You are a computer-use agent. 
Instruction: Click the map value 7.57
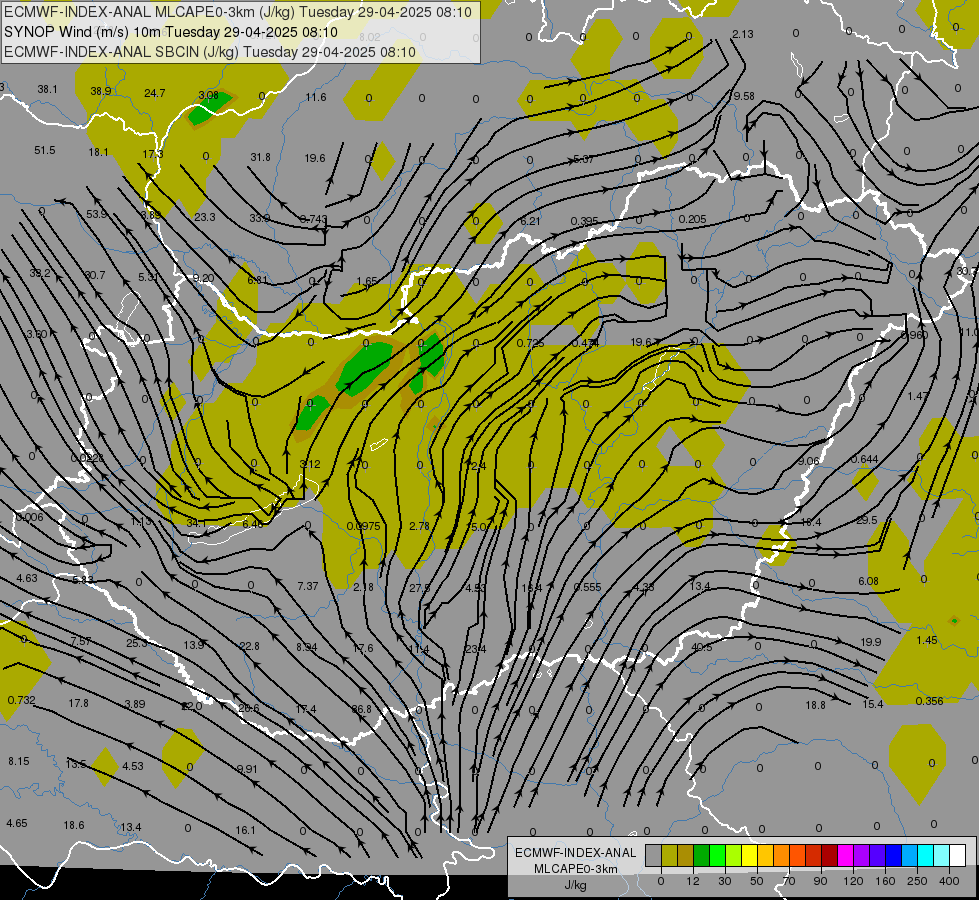pos(81,641)
